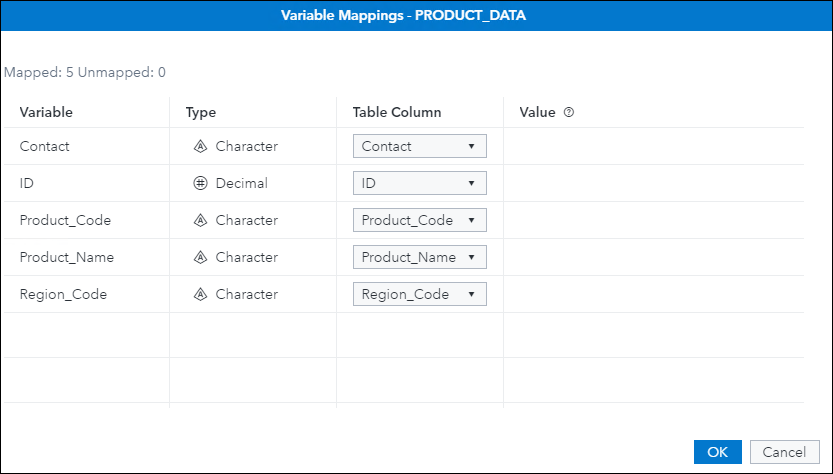Confirm mappings with the OK button
The image size is (833, 474).
pos(717,451)
